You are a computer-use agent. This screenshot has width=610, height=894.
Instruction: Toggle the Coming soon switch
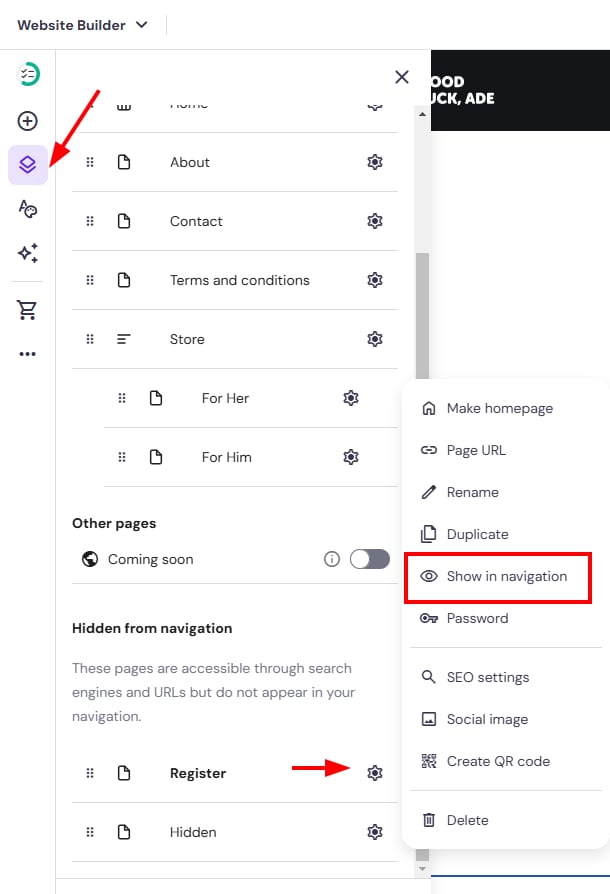point(369,559)
